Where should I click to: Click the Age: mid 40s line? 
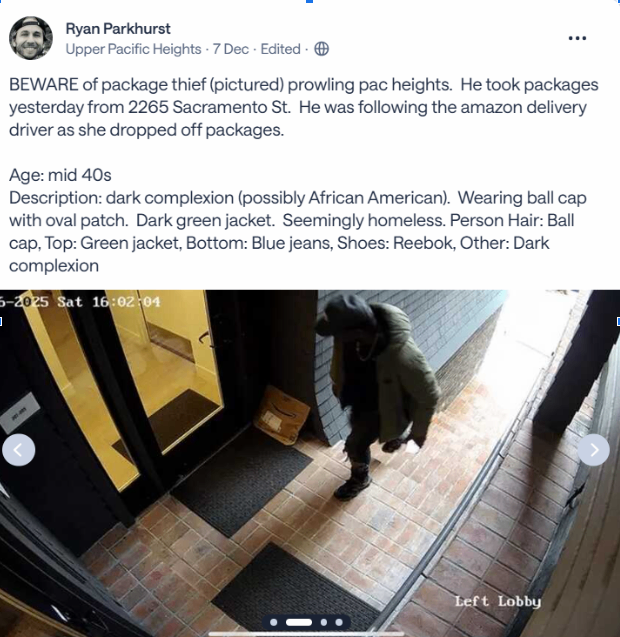60,175
